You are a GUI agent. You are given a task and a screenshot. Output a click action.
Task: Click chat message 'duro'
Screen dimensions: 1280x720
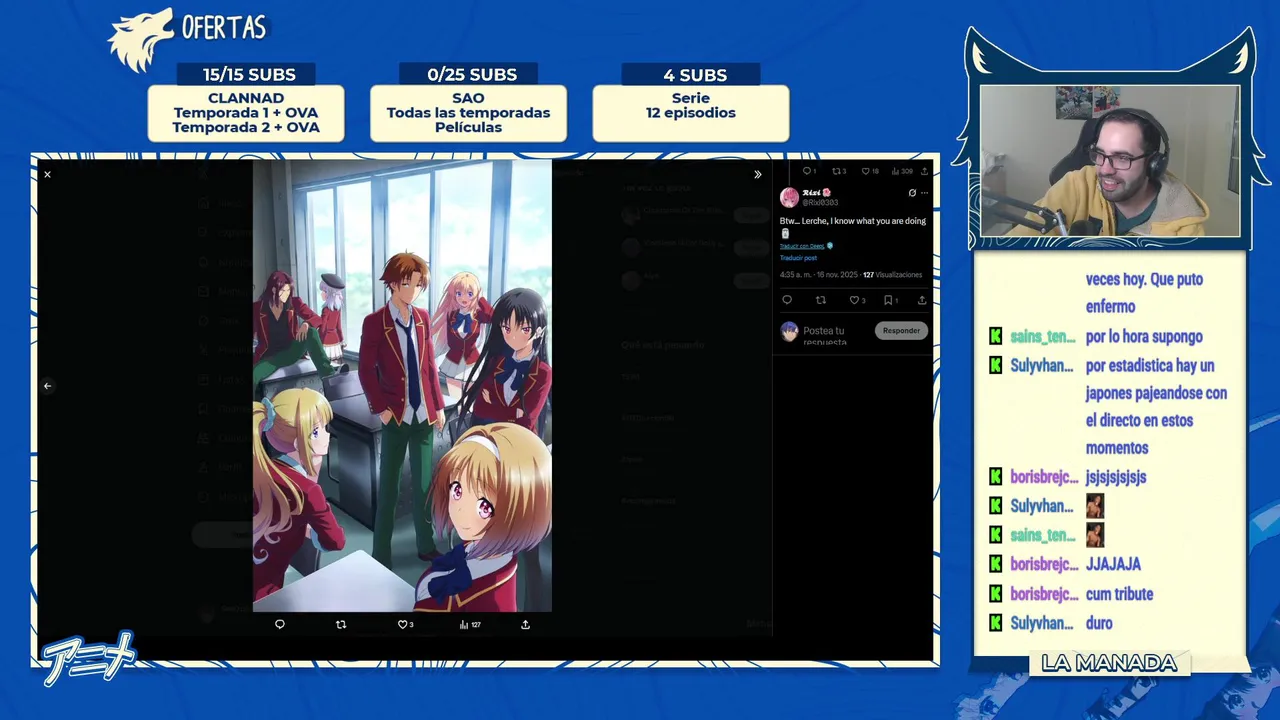pos(1099,623)
